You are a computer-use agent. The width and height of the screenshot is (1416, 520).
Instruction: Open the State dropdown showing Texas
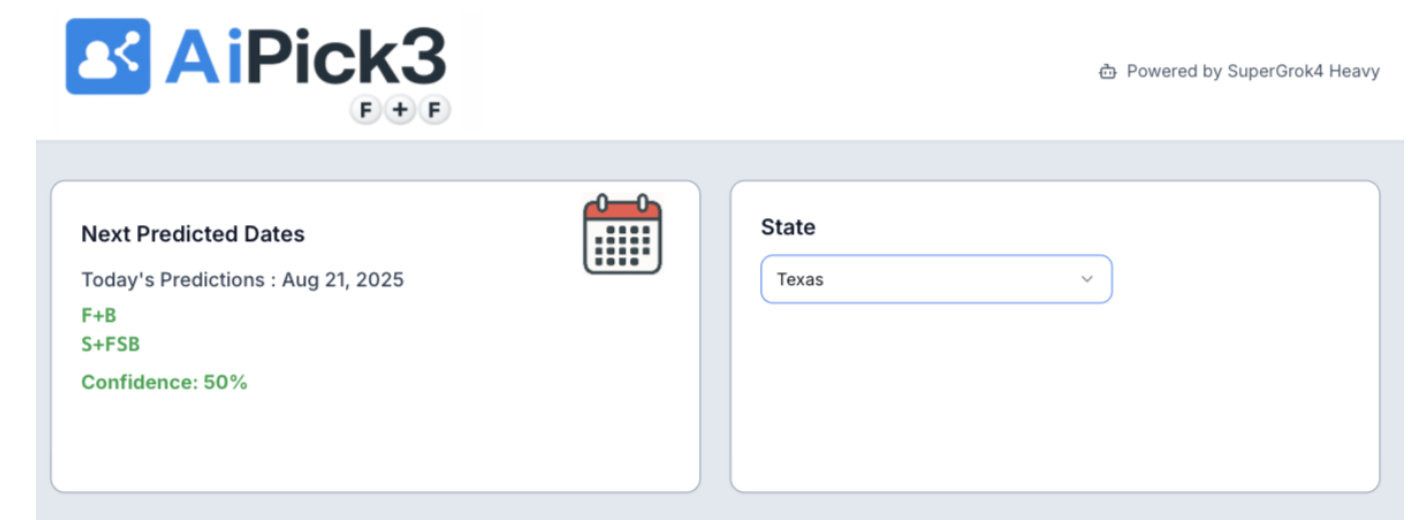click(936, 279)
